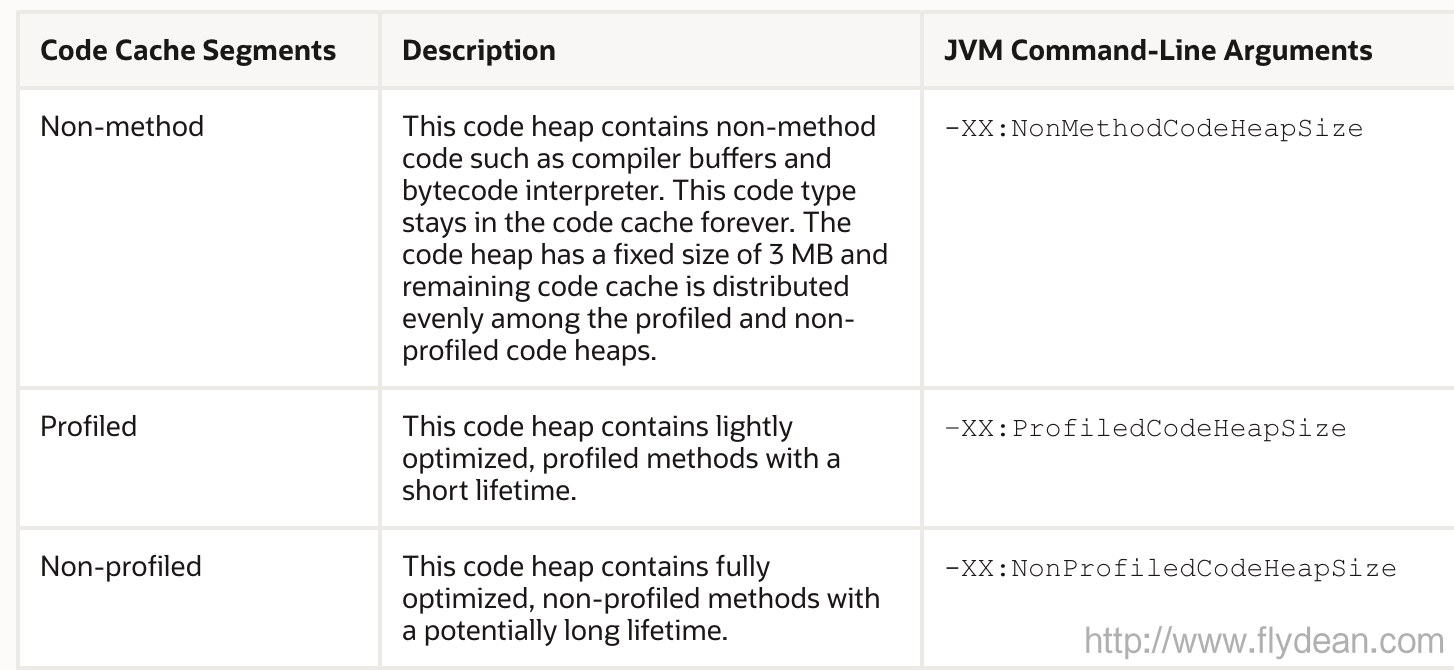
Task: Select the "Non-profiled" segment cell
Action: [120, 566]
